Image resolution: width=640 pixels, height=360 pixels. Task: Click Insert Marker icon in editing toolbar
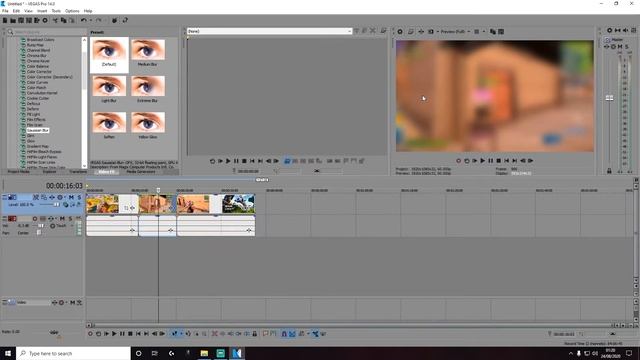[x=265, y=334]
